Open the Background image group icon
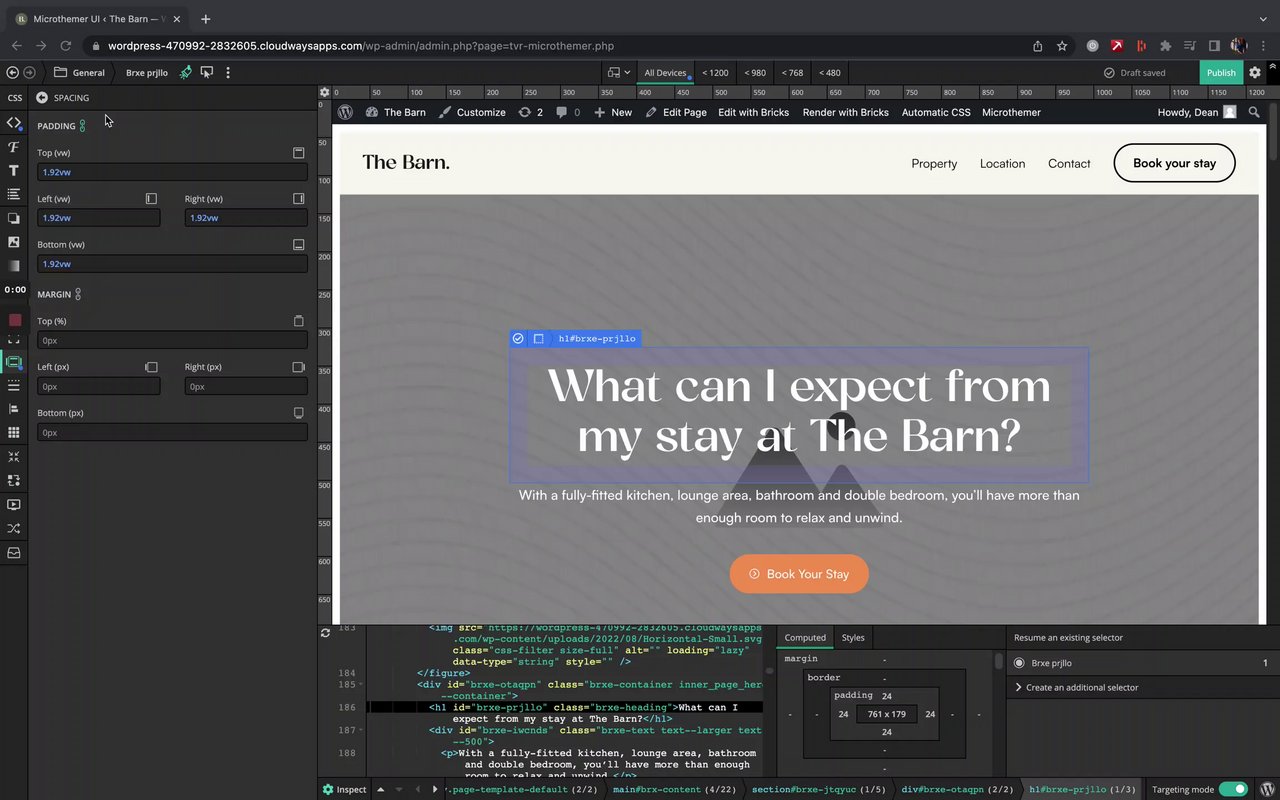 14,242
